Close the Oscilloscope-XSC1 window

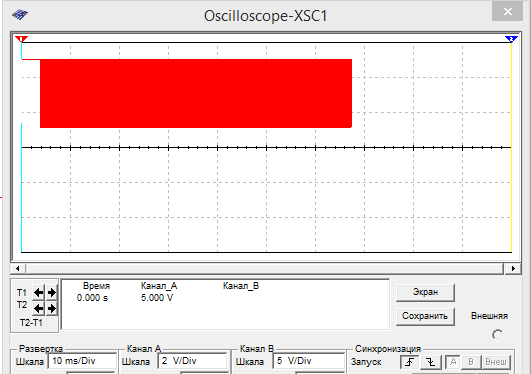pyautogui.click(x=507, y=12)
